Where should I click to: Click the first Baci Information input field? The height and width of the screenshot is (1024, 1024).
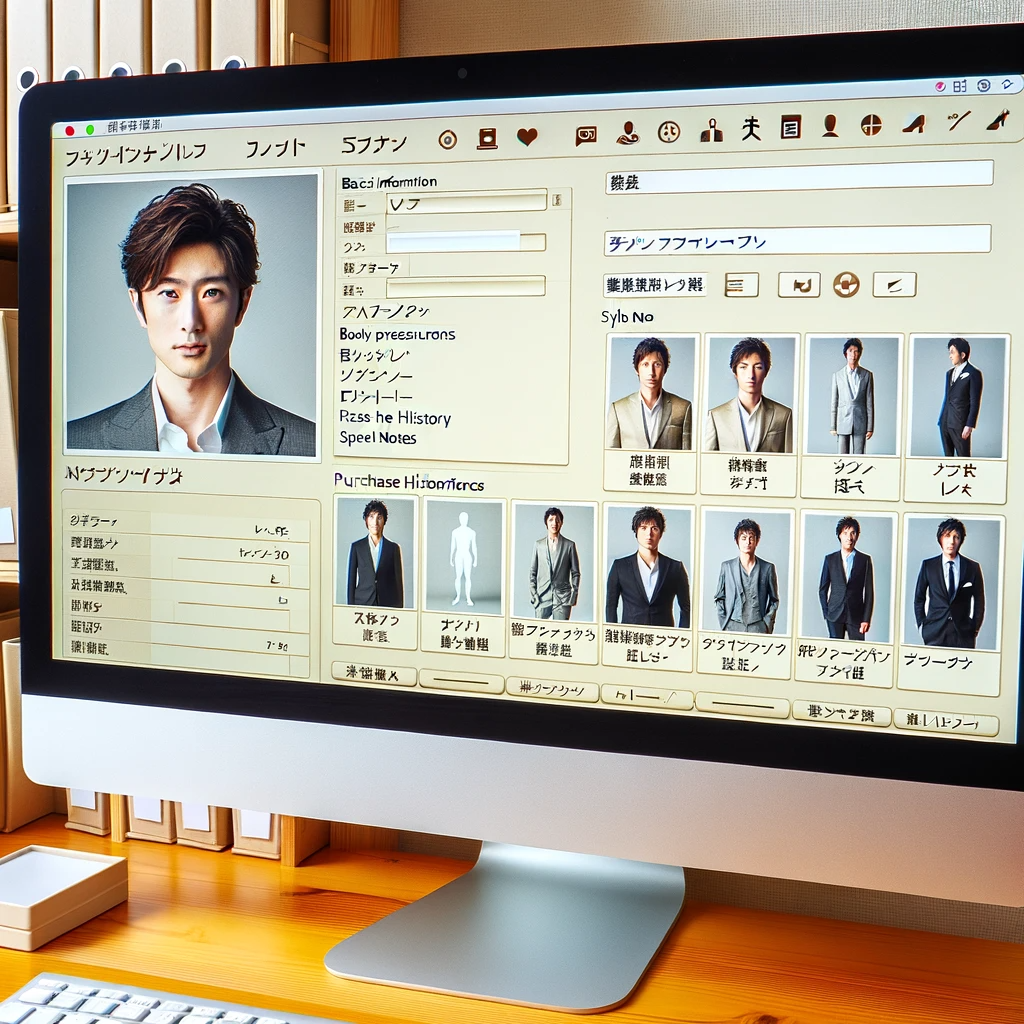[466, 202]
